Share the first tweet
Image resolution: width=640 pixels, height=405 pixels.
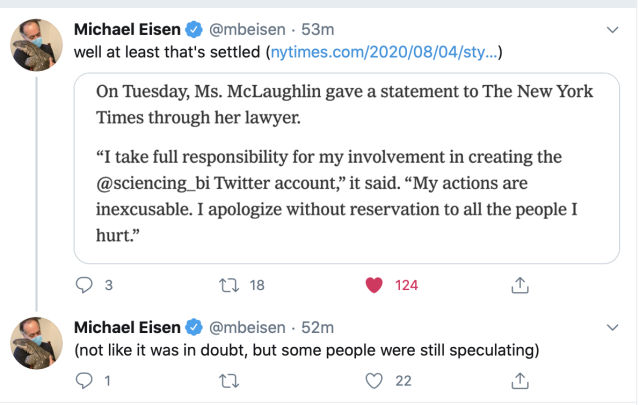519,285
